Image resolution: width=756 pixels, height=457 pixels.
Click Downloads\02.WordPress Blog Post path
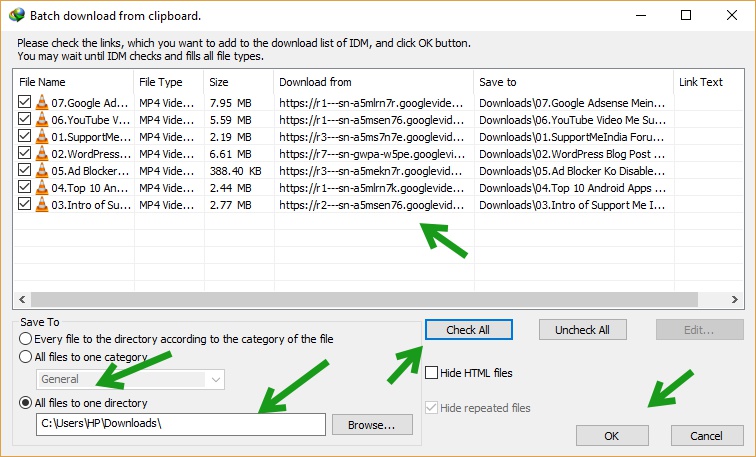572,154
